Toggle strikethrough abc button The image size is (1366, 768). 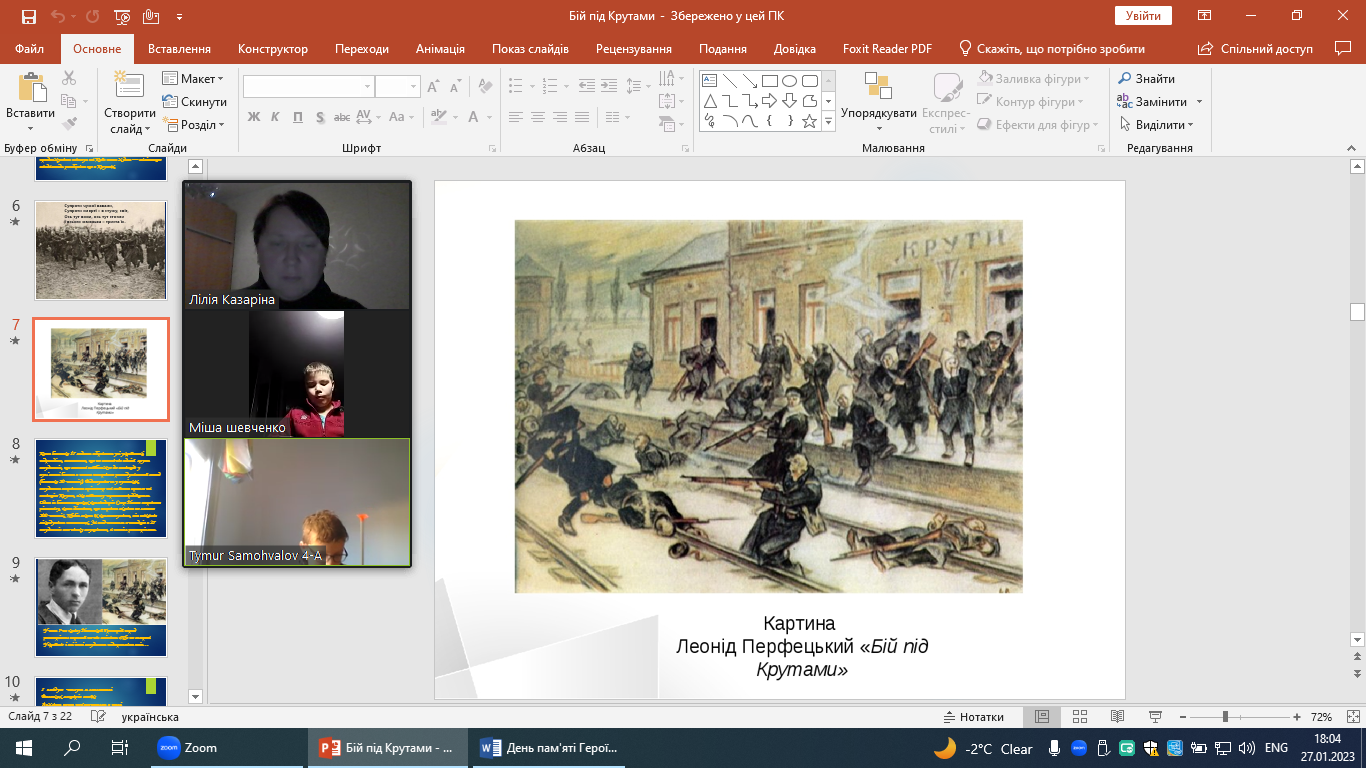coord(342,117)
